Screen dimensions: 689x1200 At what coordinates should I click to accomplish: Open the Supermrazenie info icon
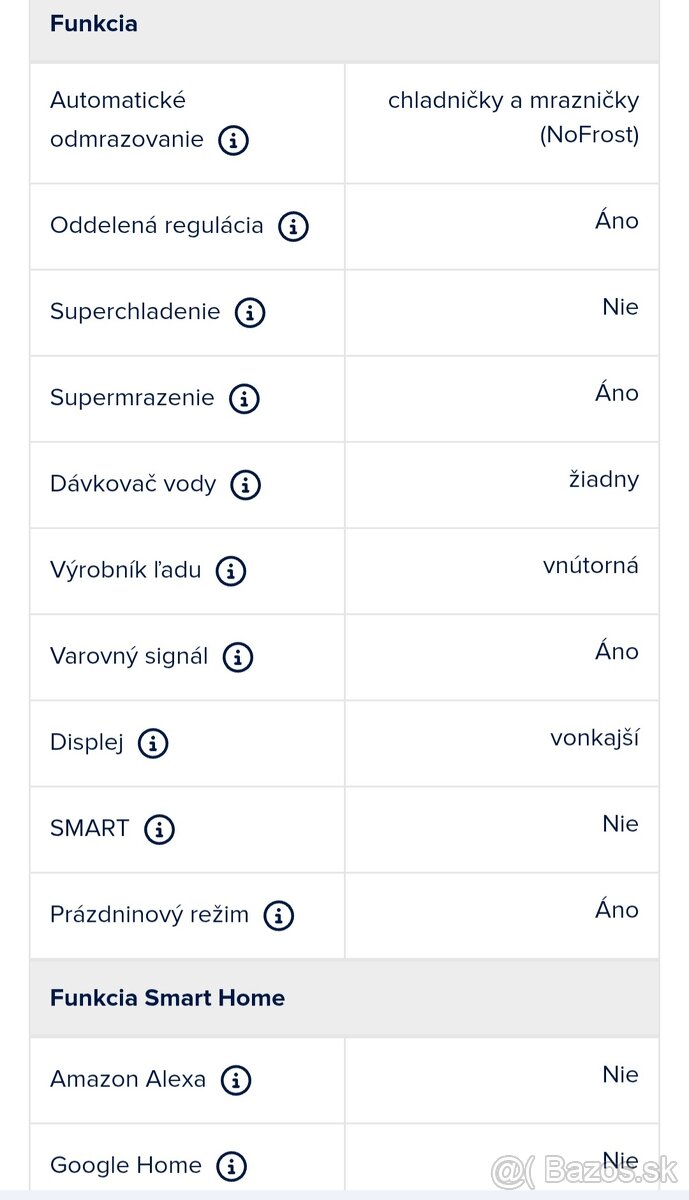[244, 399]
